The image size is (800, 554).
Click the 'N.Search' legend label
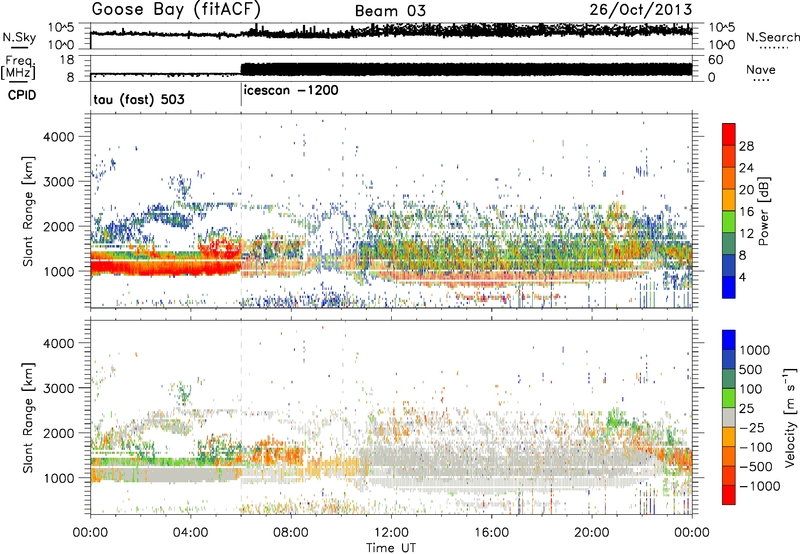point(773,37)
